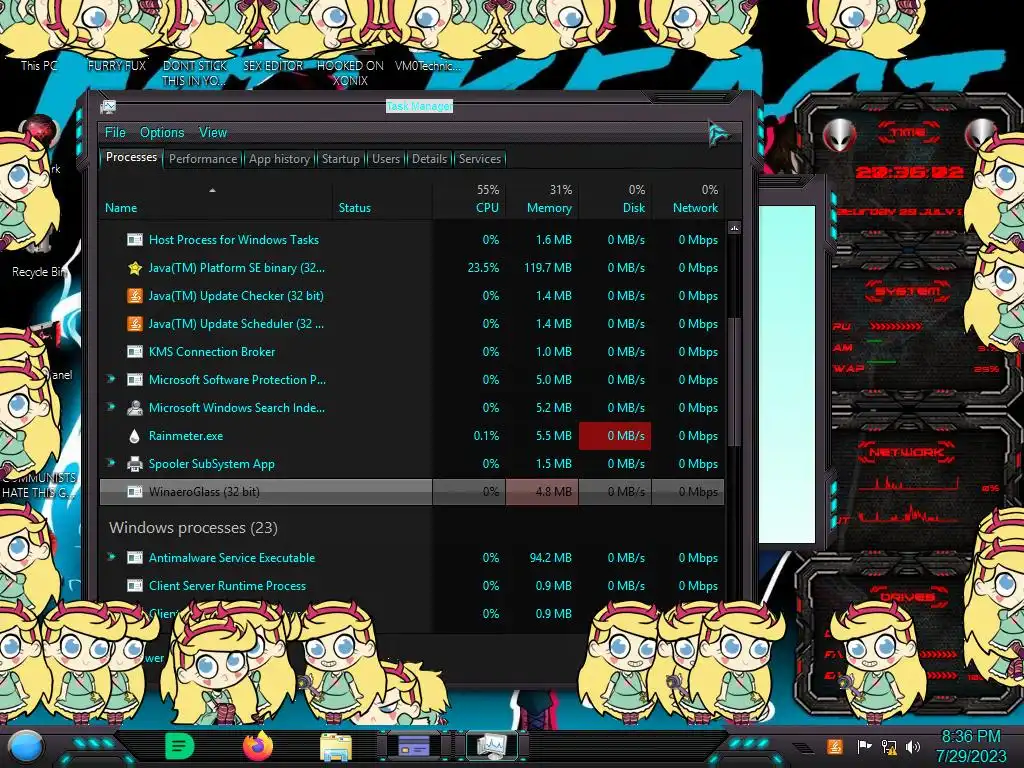The height and width of the screenshot is (768, 1024).
Task: Select the Client Server Runtime Process row
Action: point(411,586)
